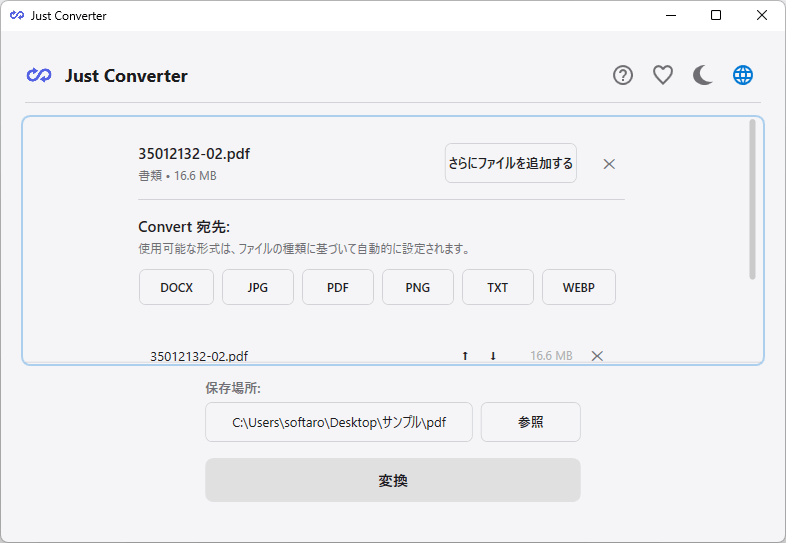Select WEBP output format

point(579,287)
